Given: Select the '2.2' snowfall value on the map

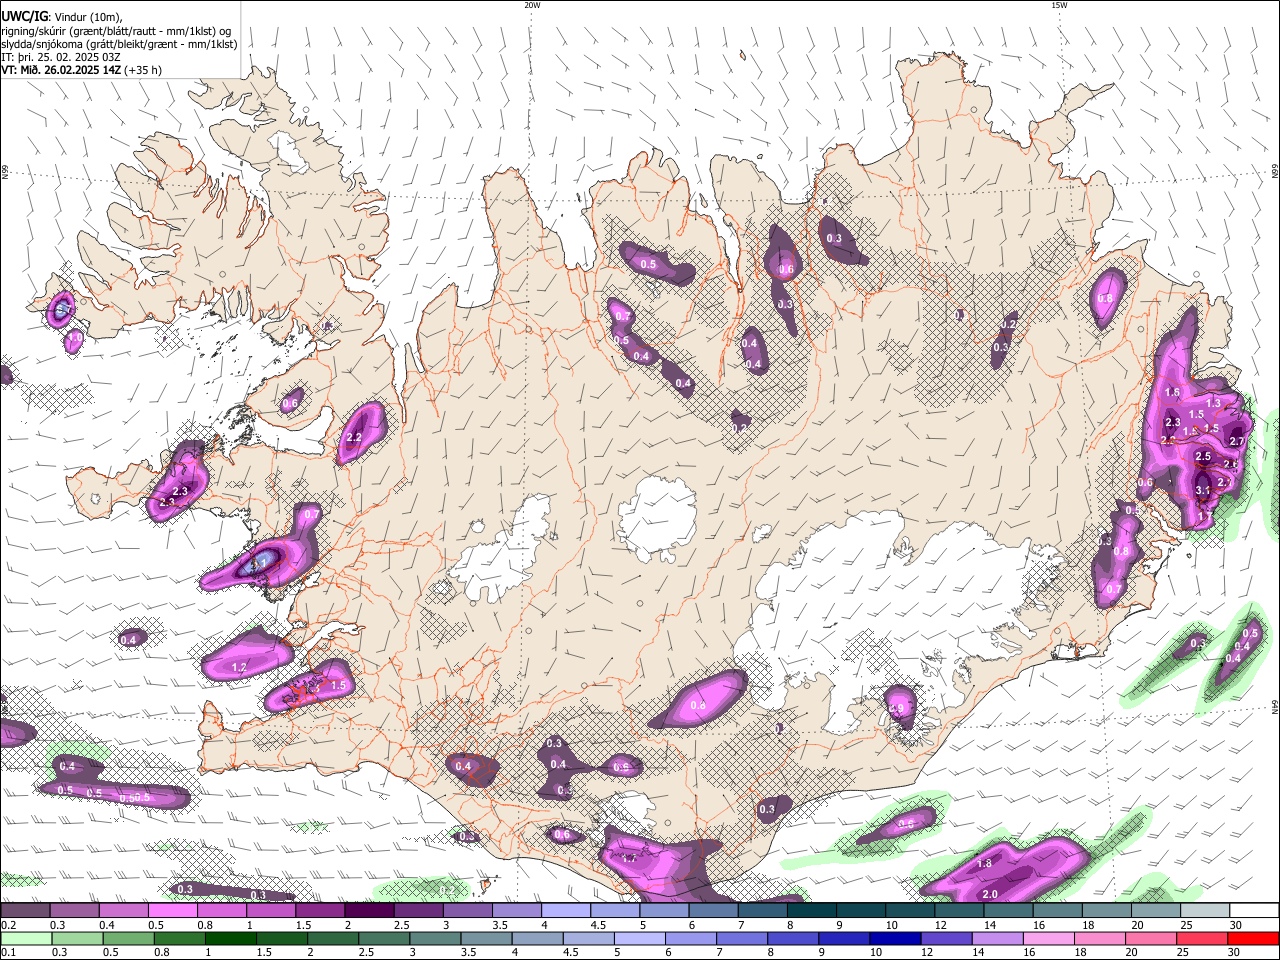Looking at the screenshot, I should point(353,438).
